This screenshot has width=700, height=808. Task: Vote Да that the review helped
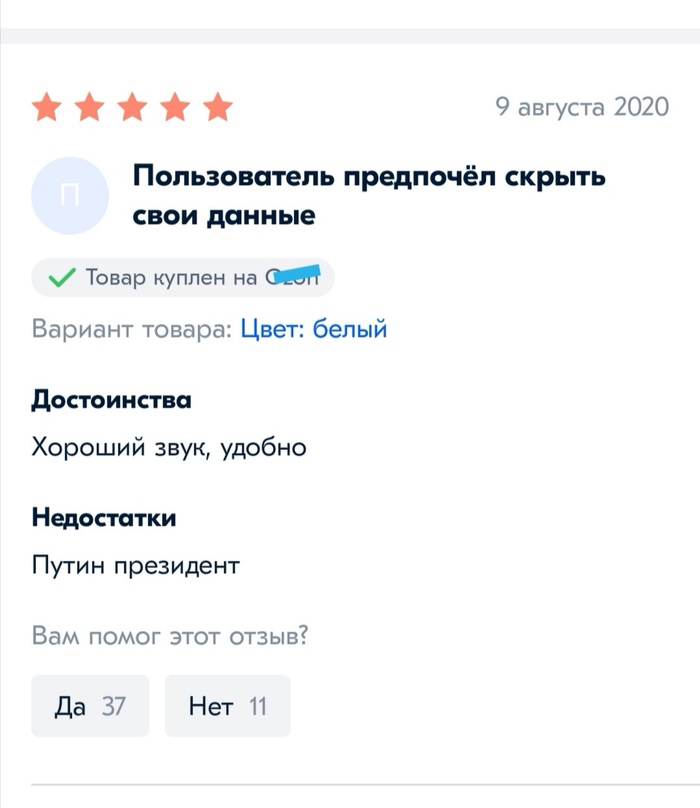tap(90, 705)
